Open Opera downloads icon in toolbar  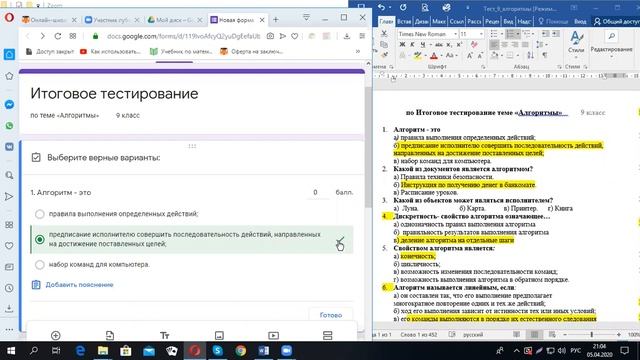tap(347, 36)
